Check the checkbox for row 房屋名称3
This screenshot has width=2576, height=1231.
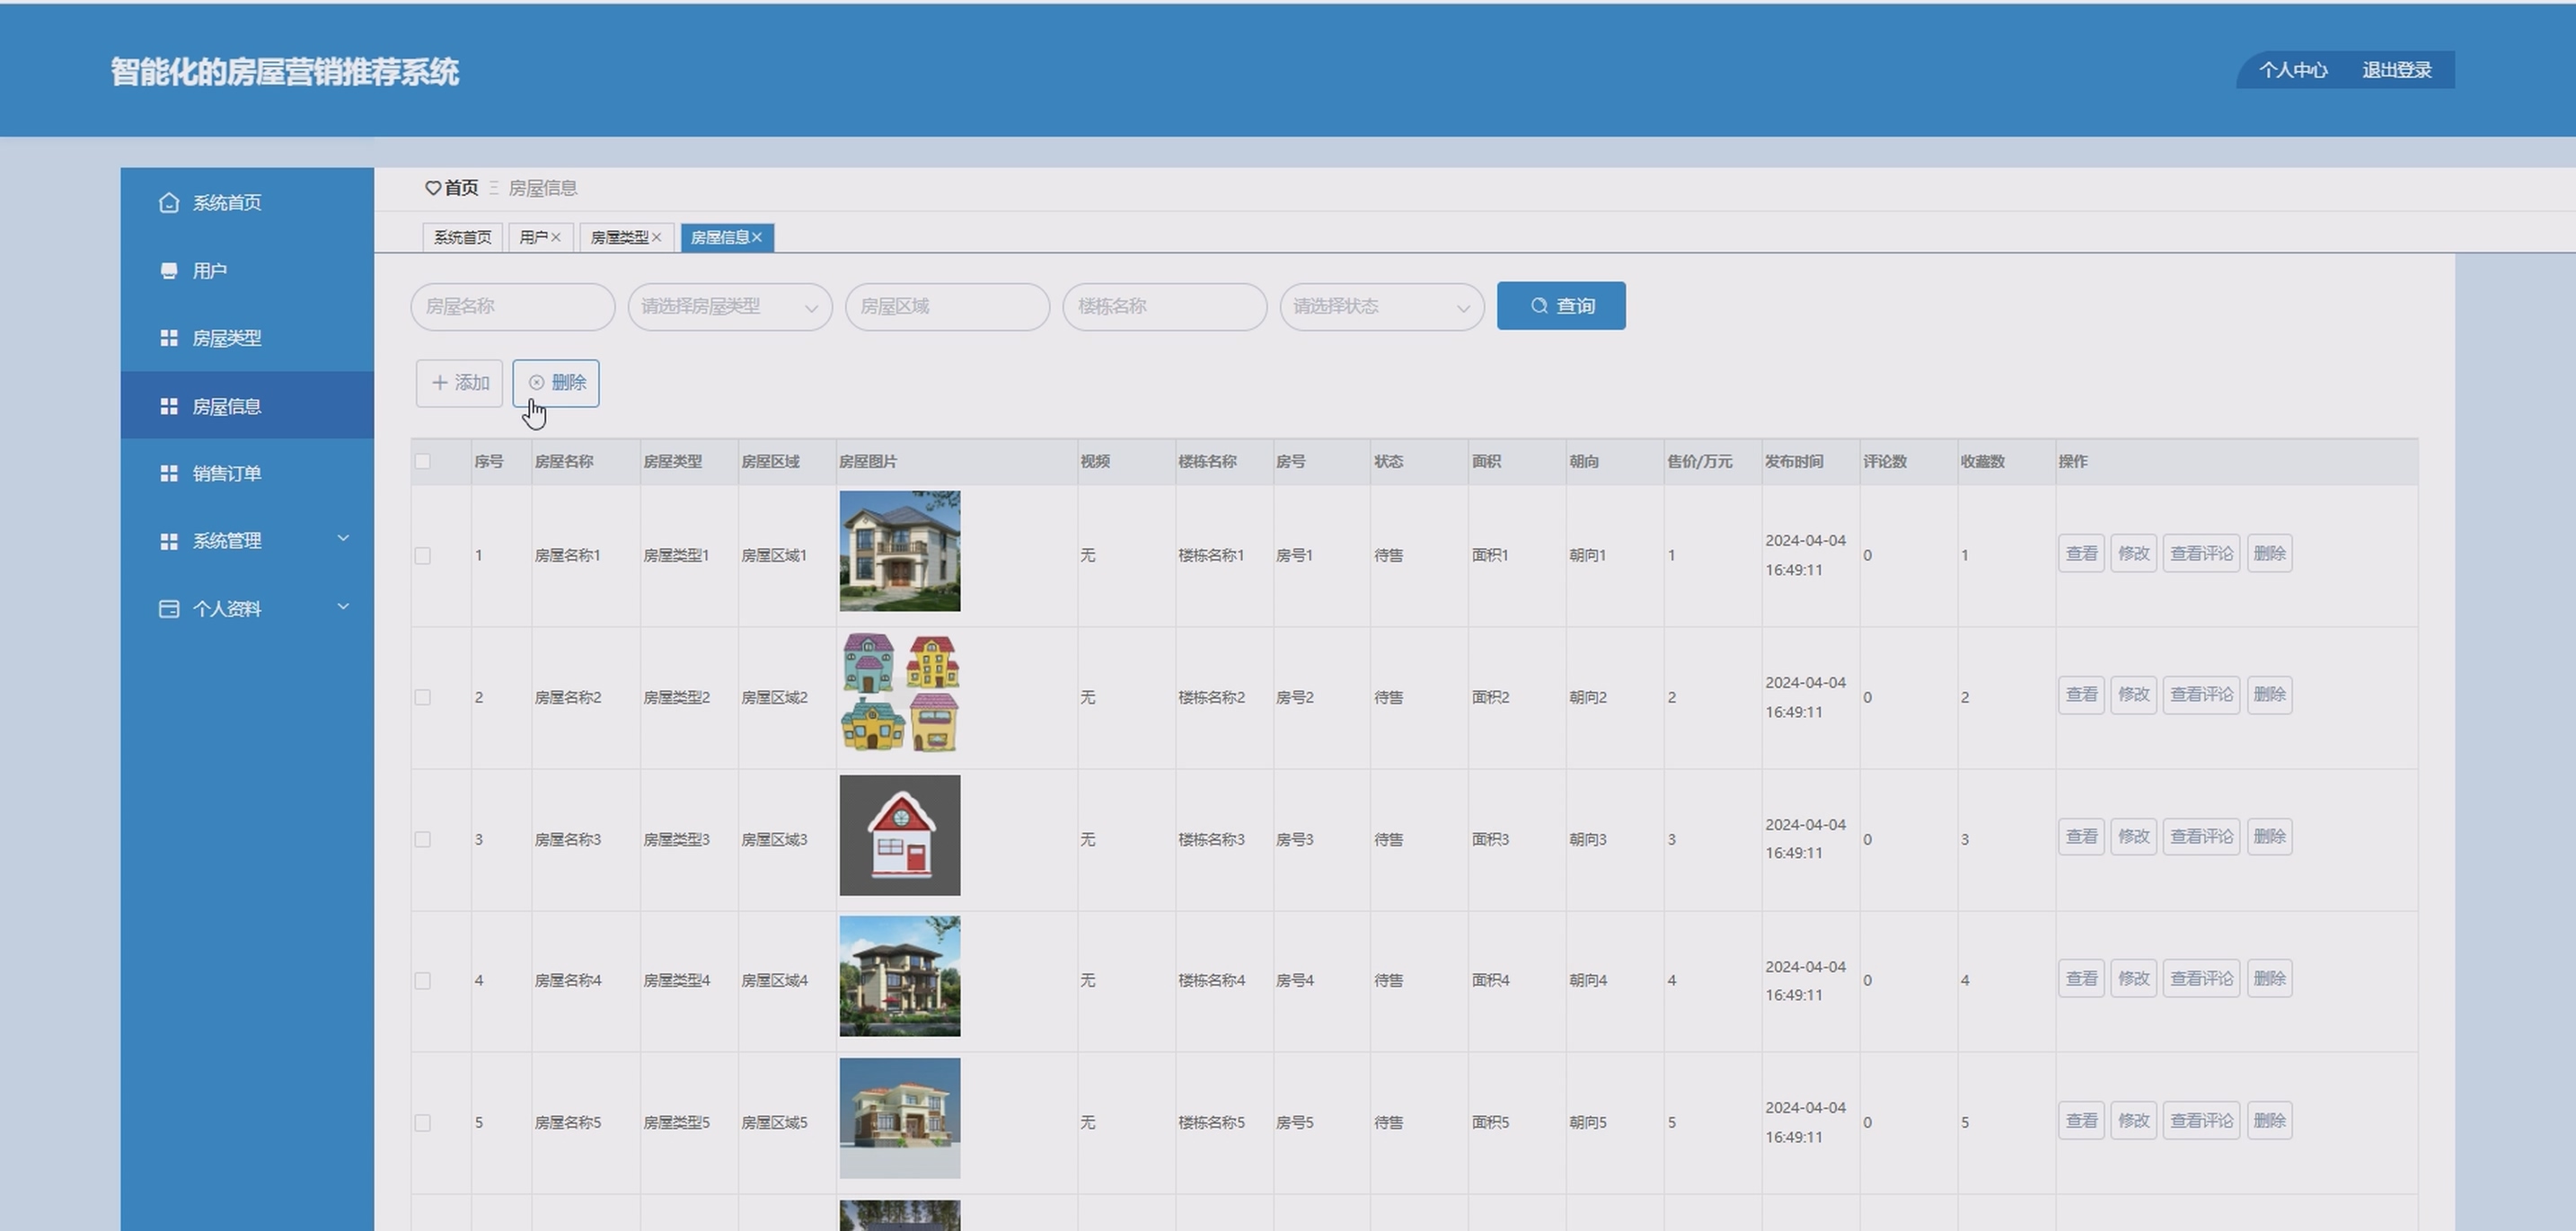tap(423, 839)
